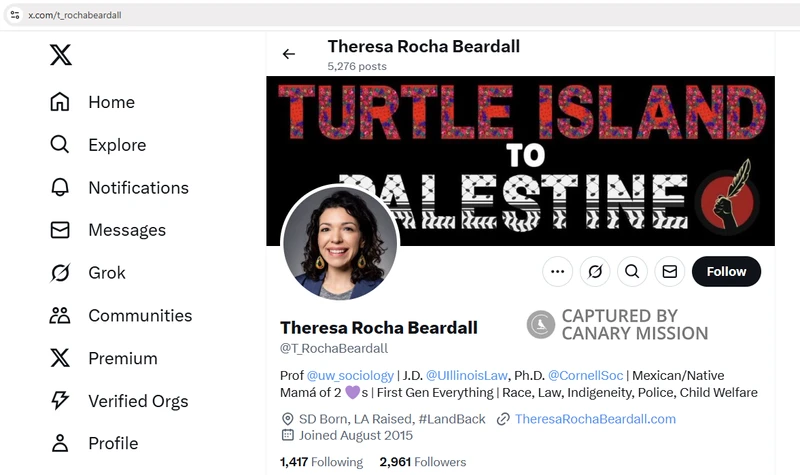Click the link chain icon beside website
Screen dimensions: 800x475
click(x=503, y=419)
